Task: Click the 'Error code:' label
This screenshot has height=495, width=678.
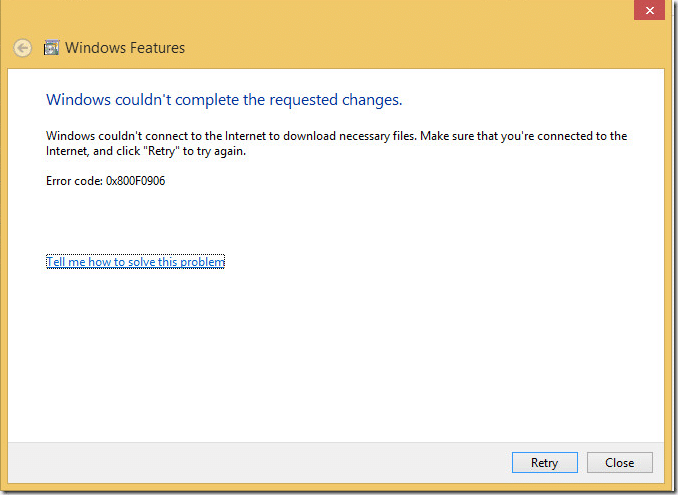Action: point(74,181)
